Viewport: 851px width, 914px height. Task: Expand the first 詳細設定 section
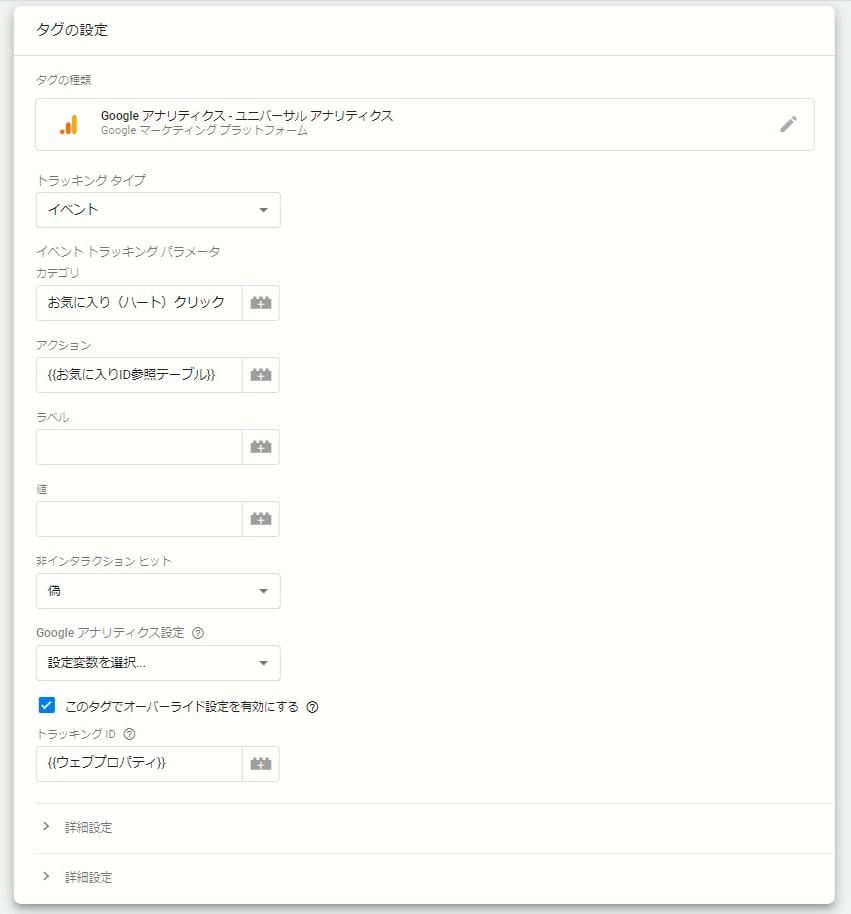[435, 828]
